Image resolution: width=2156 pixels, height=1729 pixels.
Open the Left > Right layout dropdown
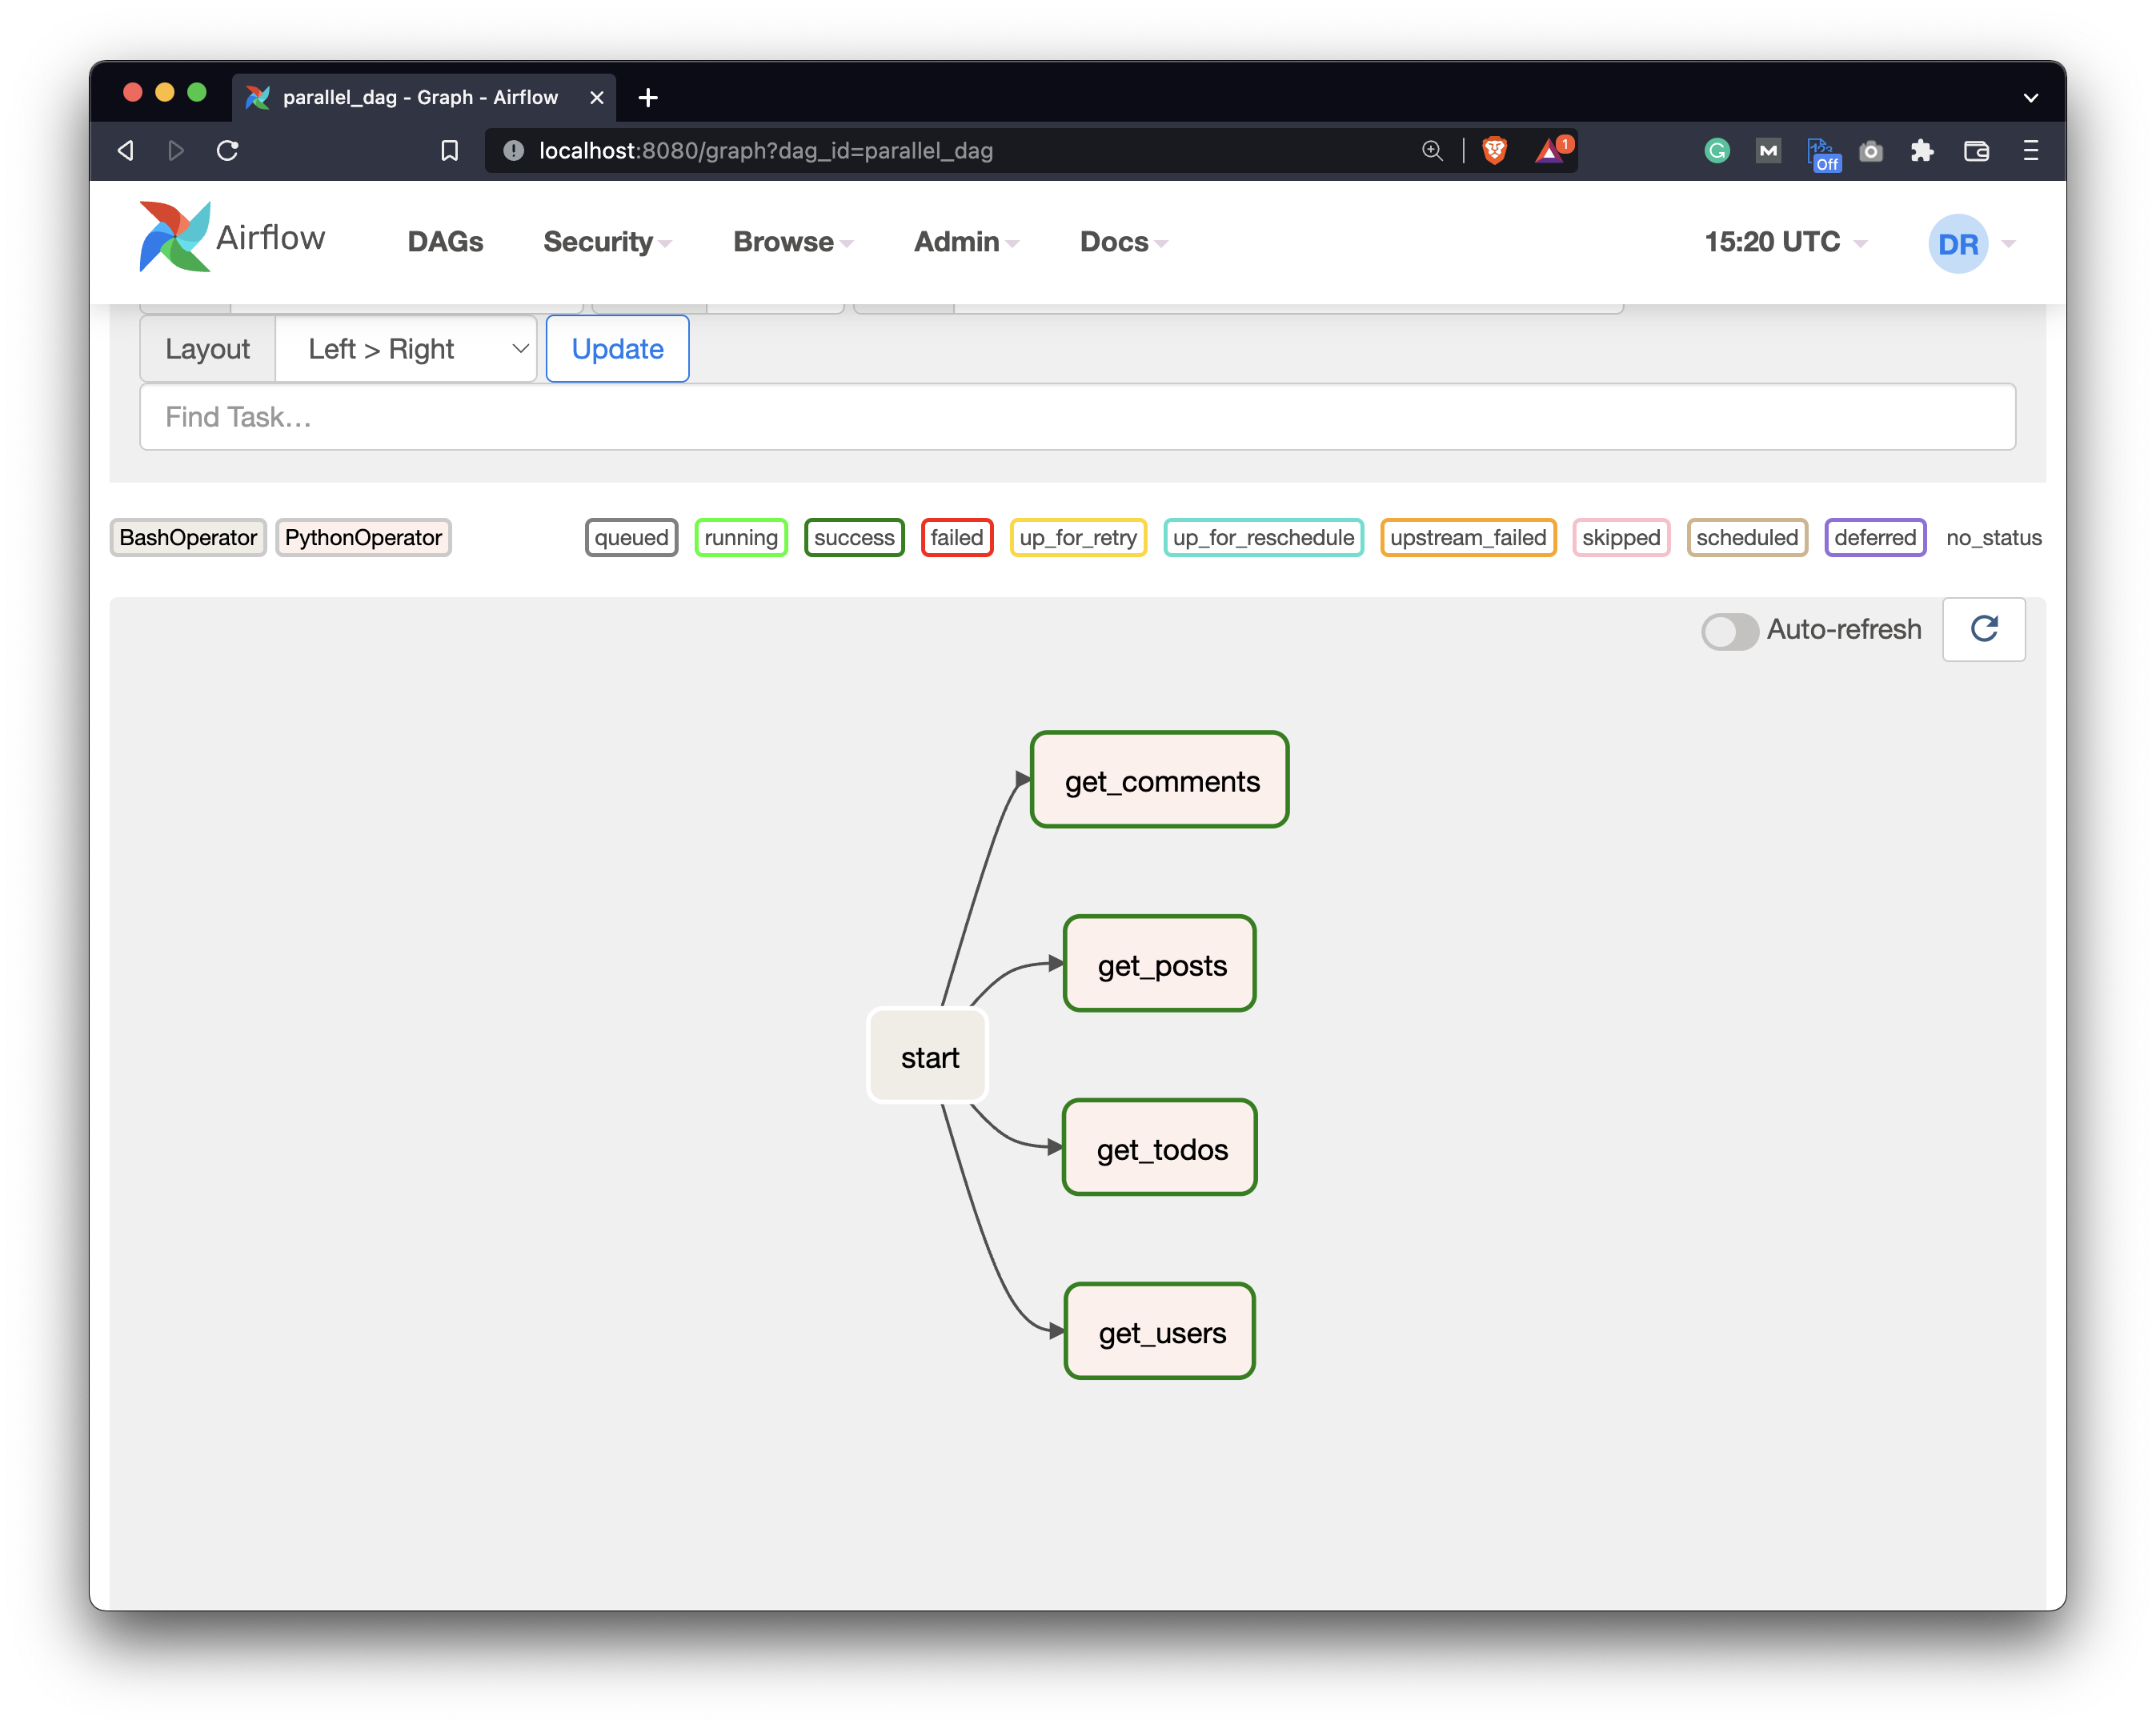point(406,348)
